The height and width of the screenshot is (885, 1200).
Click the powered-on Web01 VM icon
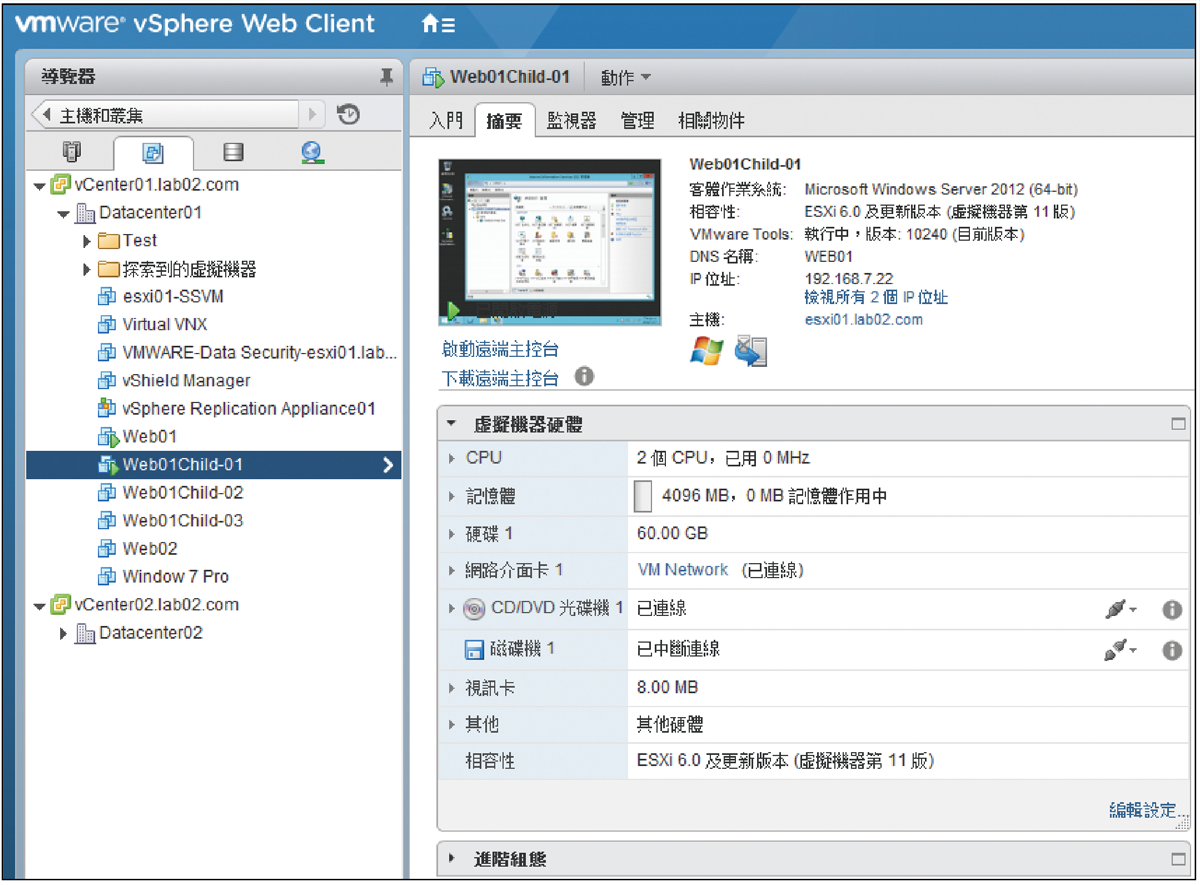click(x=108, y=437)
